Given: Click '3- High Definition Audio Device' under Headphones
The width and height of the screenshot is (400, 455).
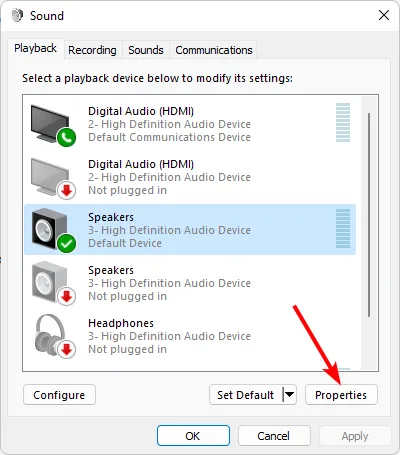Looking at the screenshot, I should [x=169, y=336].
